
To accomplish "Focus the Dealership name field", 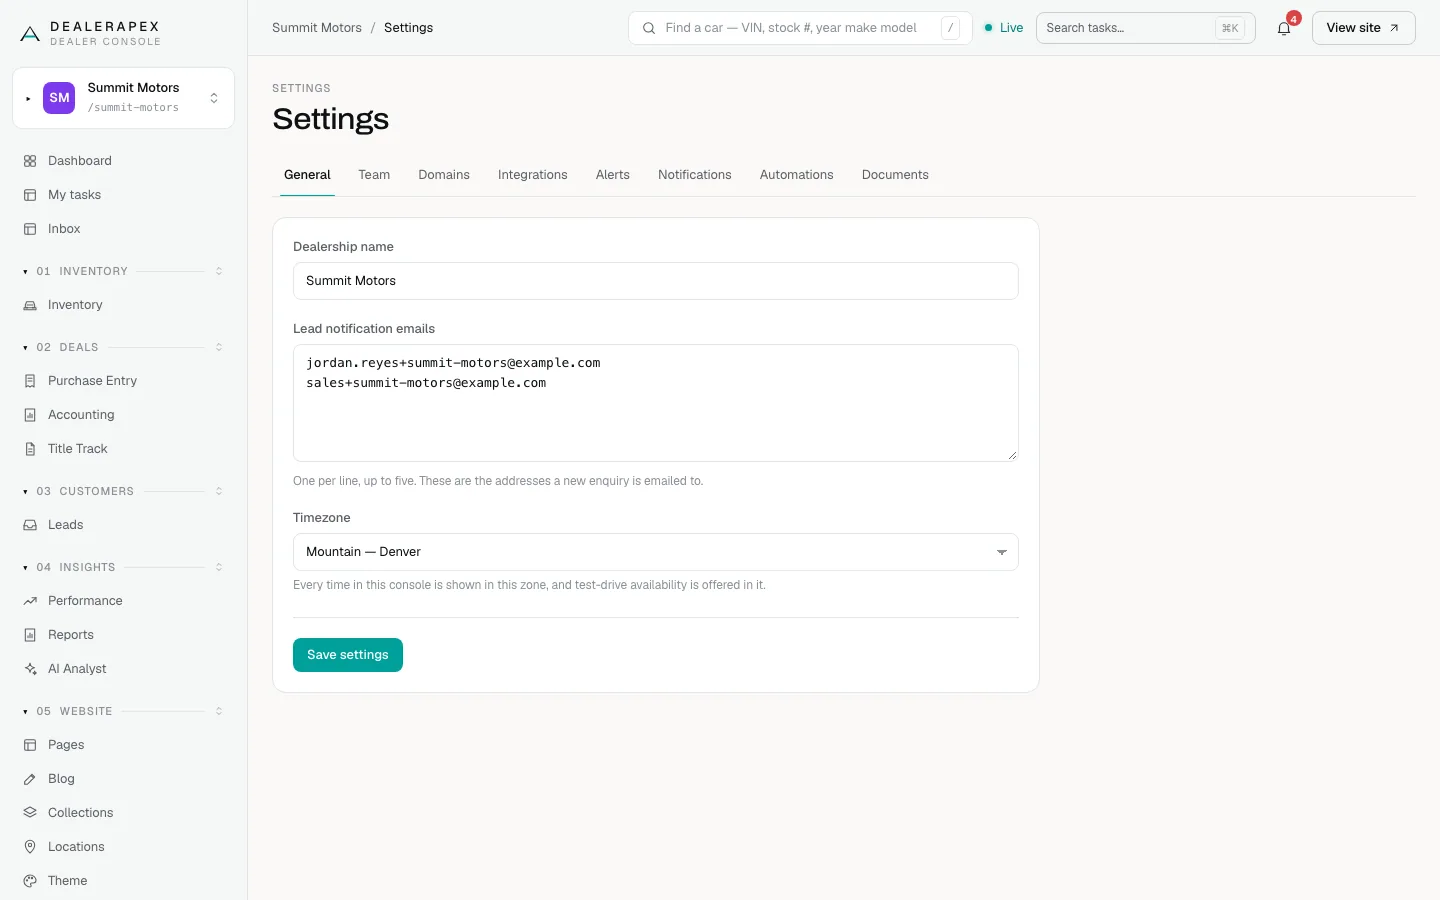I will pos(656,281).
